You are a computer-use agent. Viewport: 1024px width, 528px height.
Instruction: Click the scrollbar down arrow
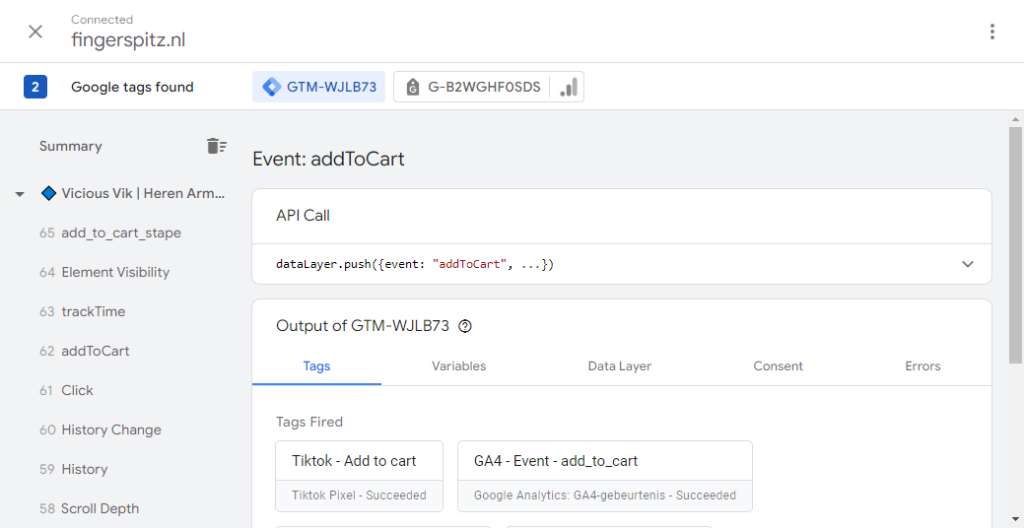click(1016, 519)
